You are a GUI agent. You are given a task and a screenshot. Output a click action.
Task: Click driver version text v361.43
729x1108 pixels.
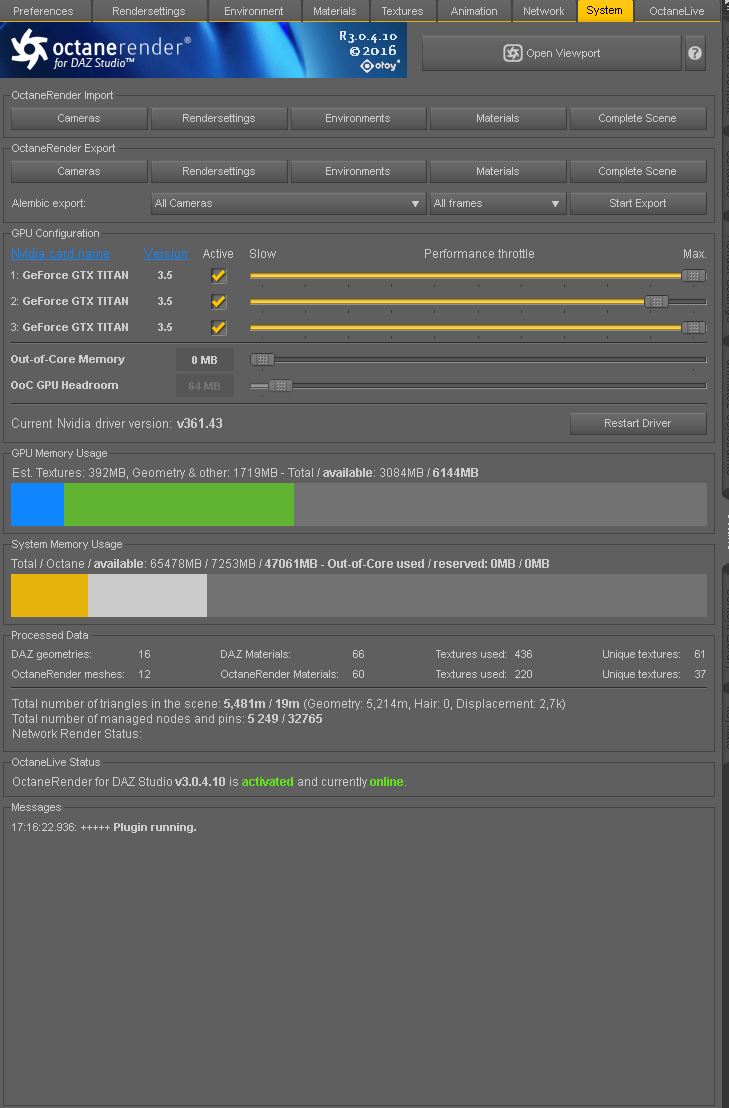coord(200,423)
